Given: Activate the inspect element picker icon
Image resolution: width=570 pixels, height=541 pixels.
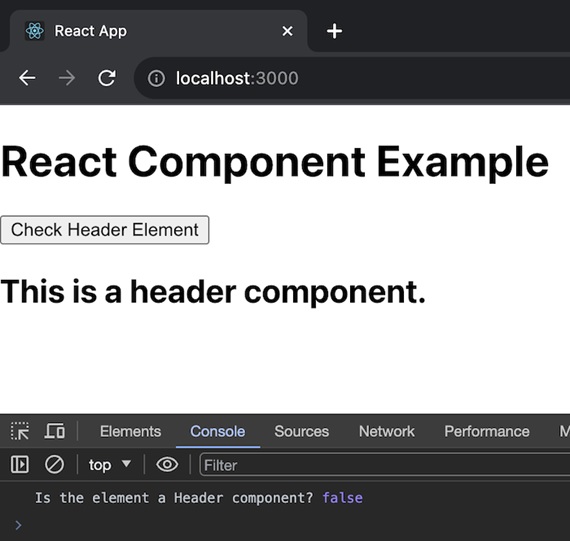Looking at the screenshot, I should (x=20, y=431).
